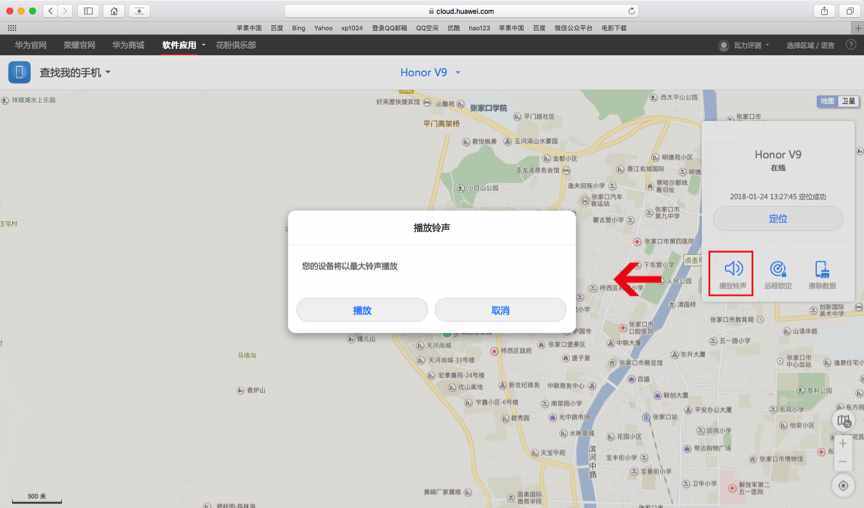Expand the Honor V9 device dropdown
Screen dimensions: 864x508
(x=457, y=72)
